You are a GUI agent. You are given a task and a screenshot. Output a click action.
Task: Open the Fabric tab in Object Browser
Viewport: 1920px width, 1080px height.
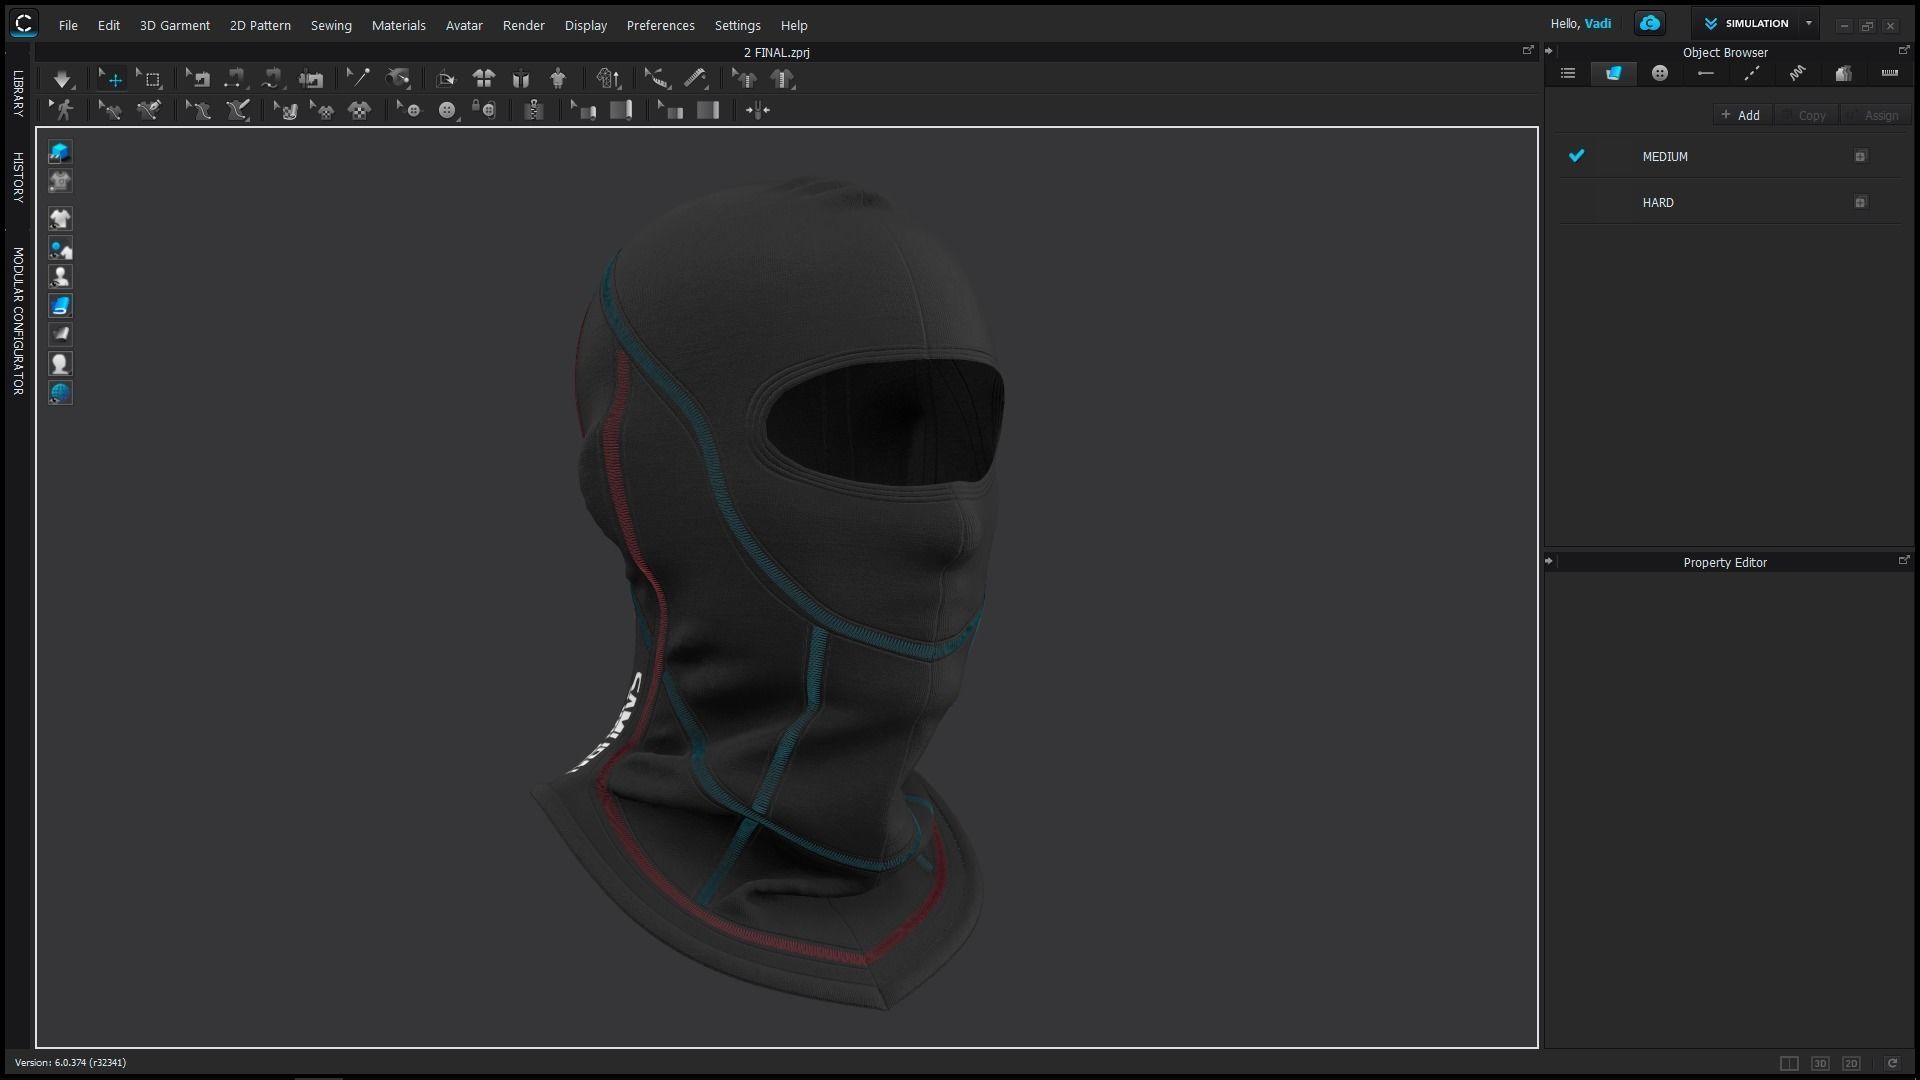(x=1613, y=73)
